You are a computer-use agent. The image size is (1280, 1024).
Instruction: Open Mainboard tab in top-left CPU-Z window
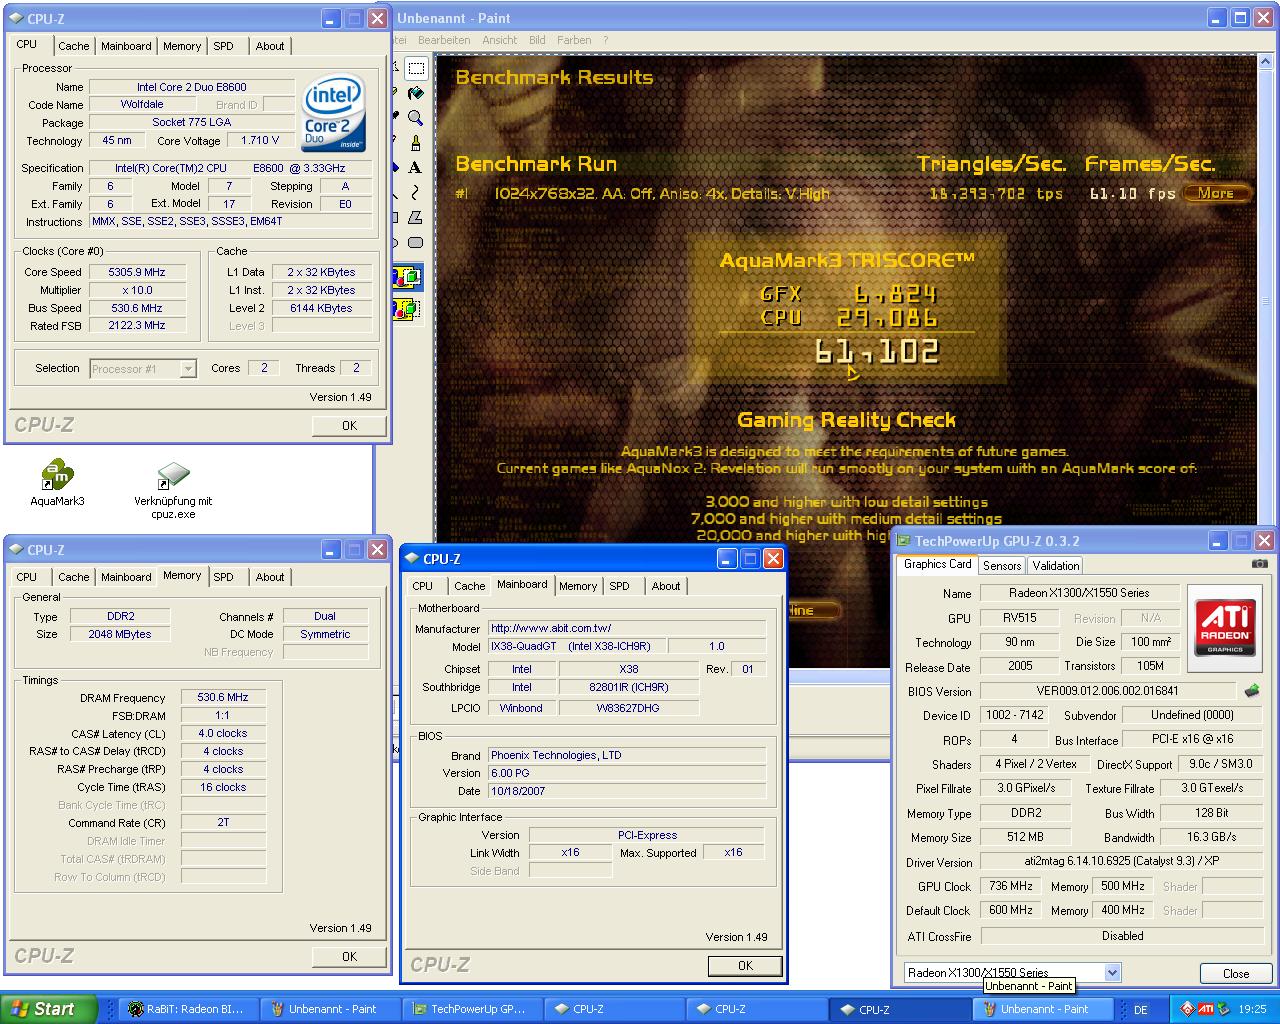tap(126, 46)
